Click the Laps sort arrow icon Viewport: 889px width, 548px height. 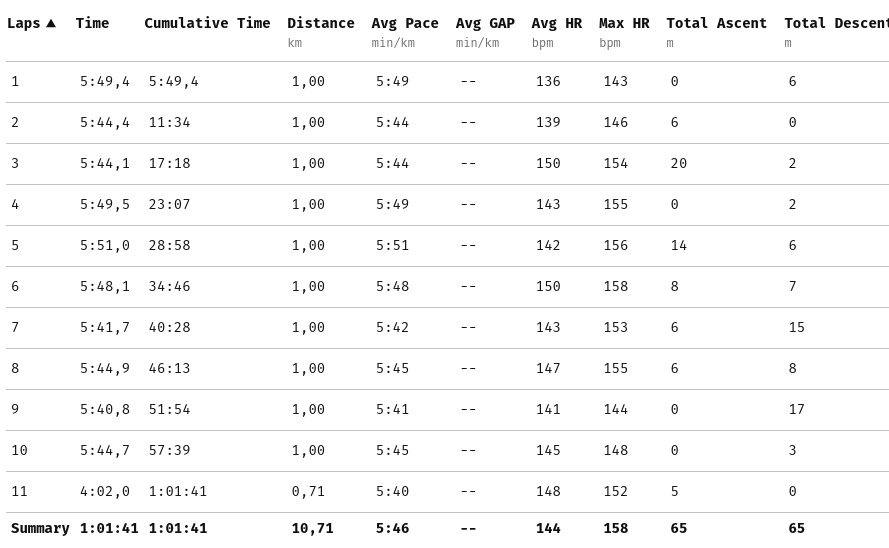pos(51,23)
